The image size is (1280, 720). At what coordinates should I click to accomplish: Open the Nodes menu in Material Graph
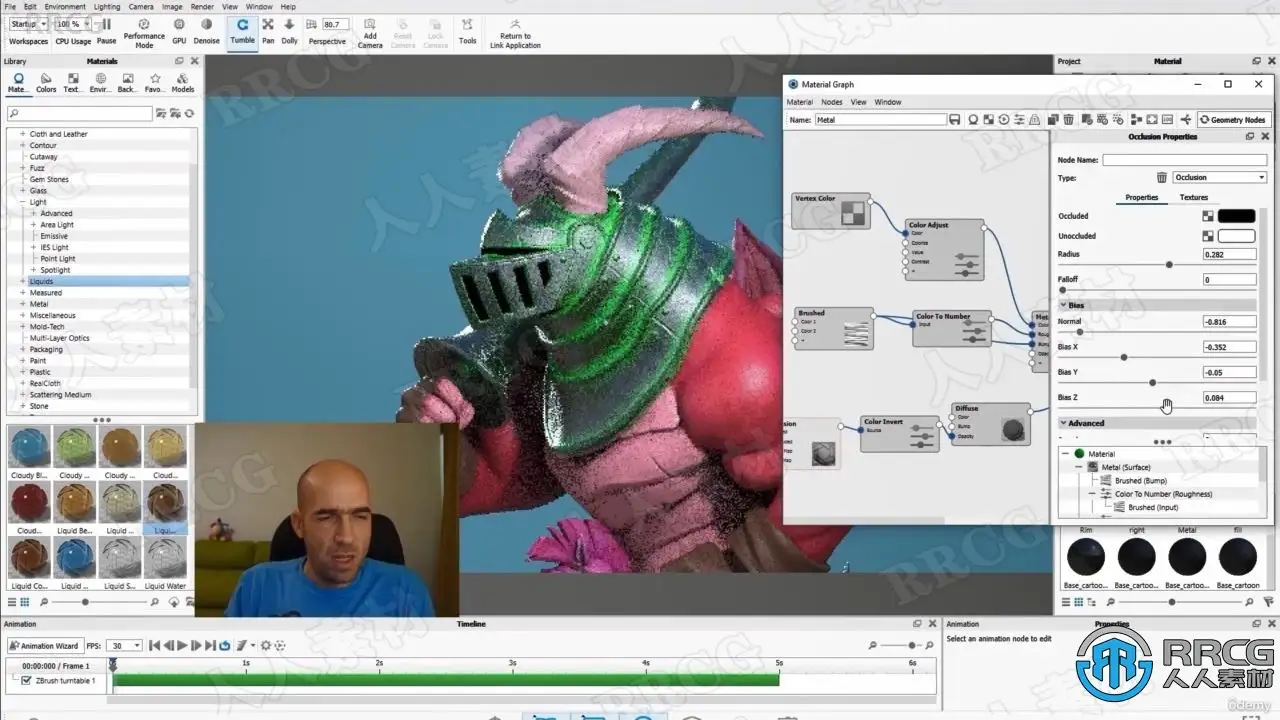tap(831, 102)
